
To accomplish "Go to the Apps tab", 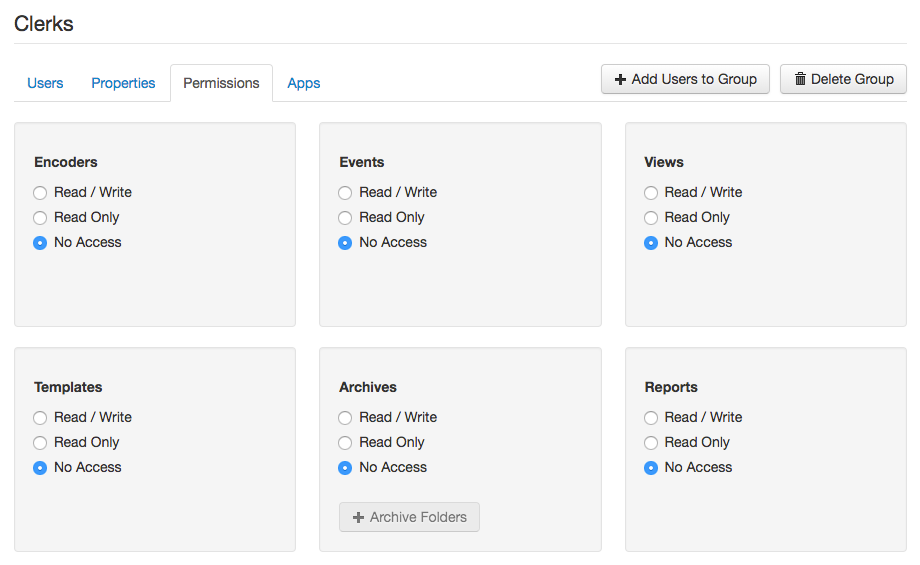I will [303, 83].
